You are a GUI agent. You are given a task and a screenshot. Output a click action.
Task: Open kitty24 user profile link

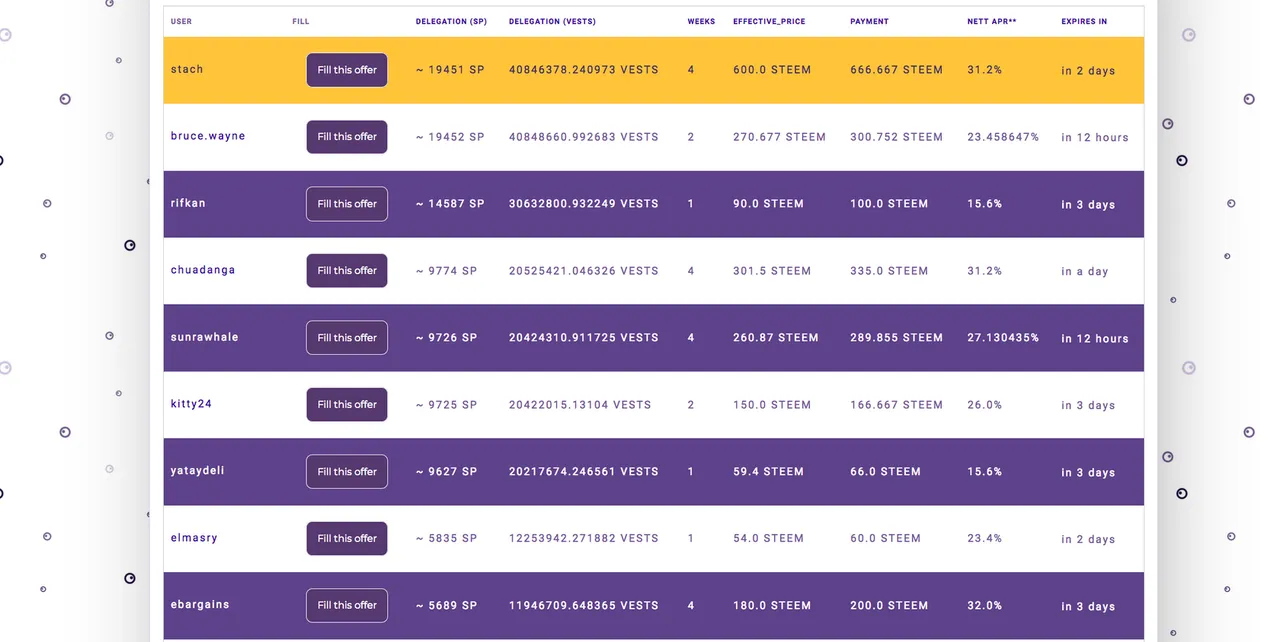(191, 404)
